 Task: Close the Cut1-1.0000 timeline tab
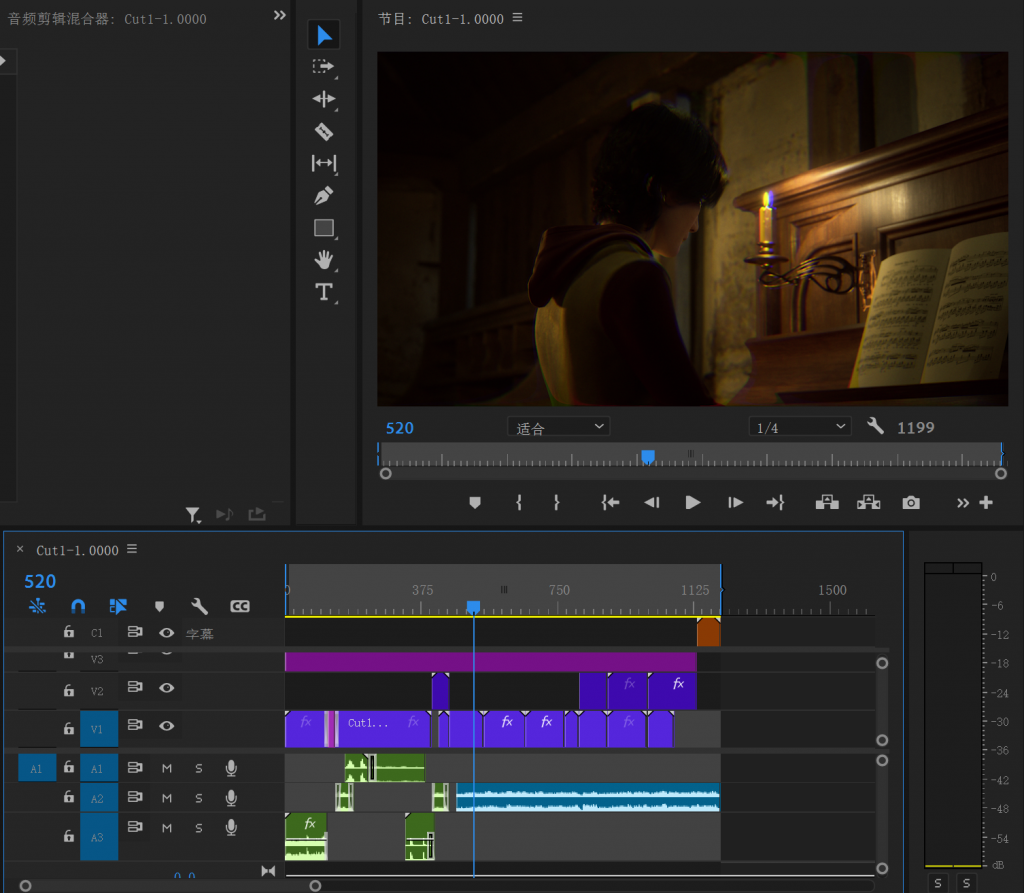20,549
